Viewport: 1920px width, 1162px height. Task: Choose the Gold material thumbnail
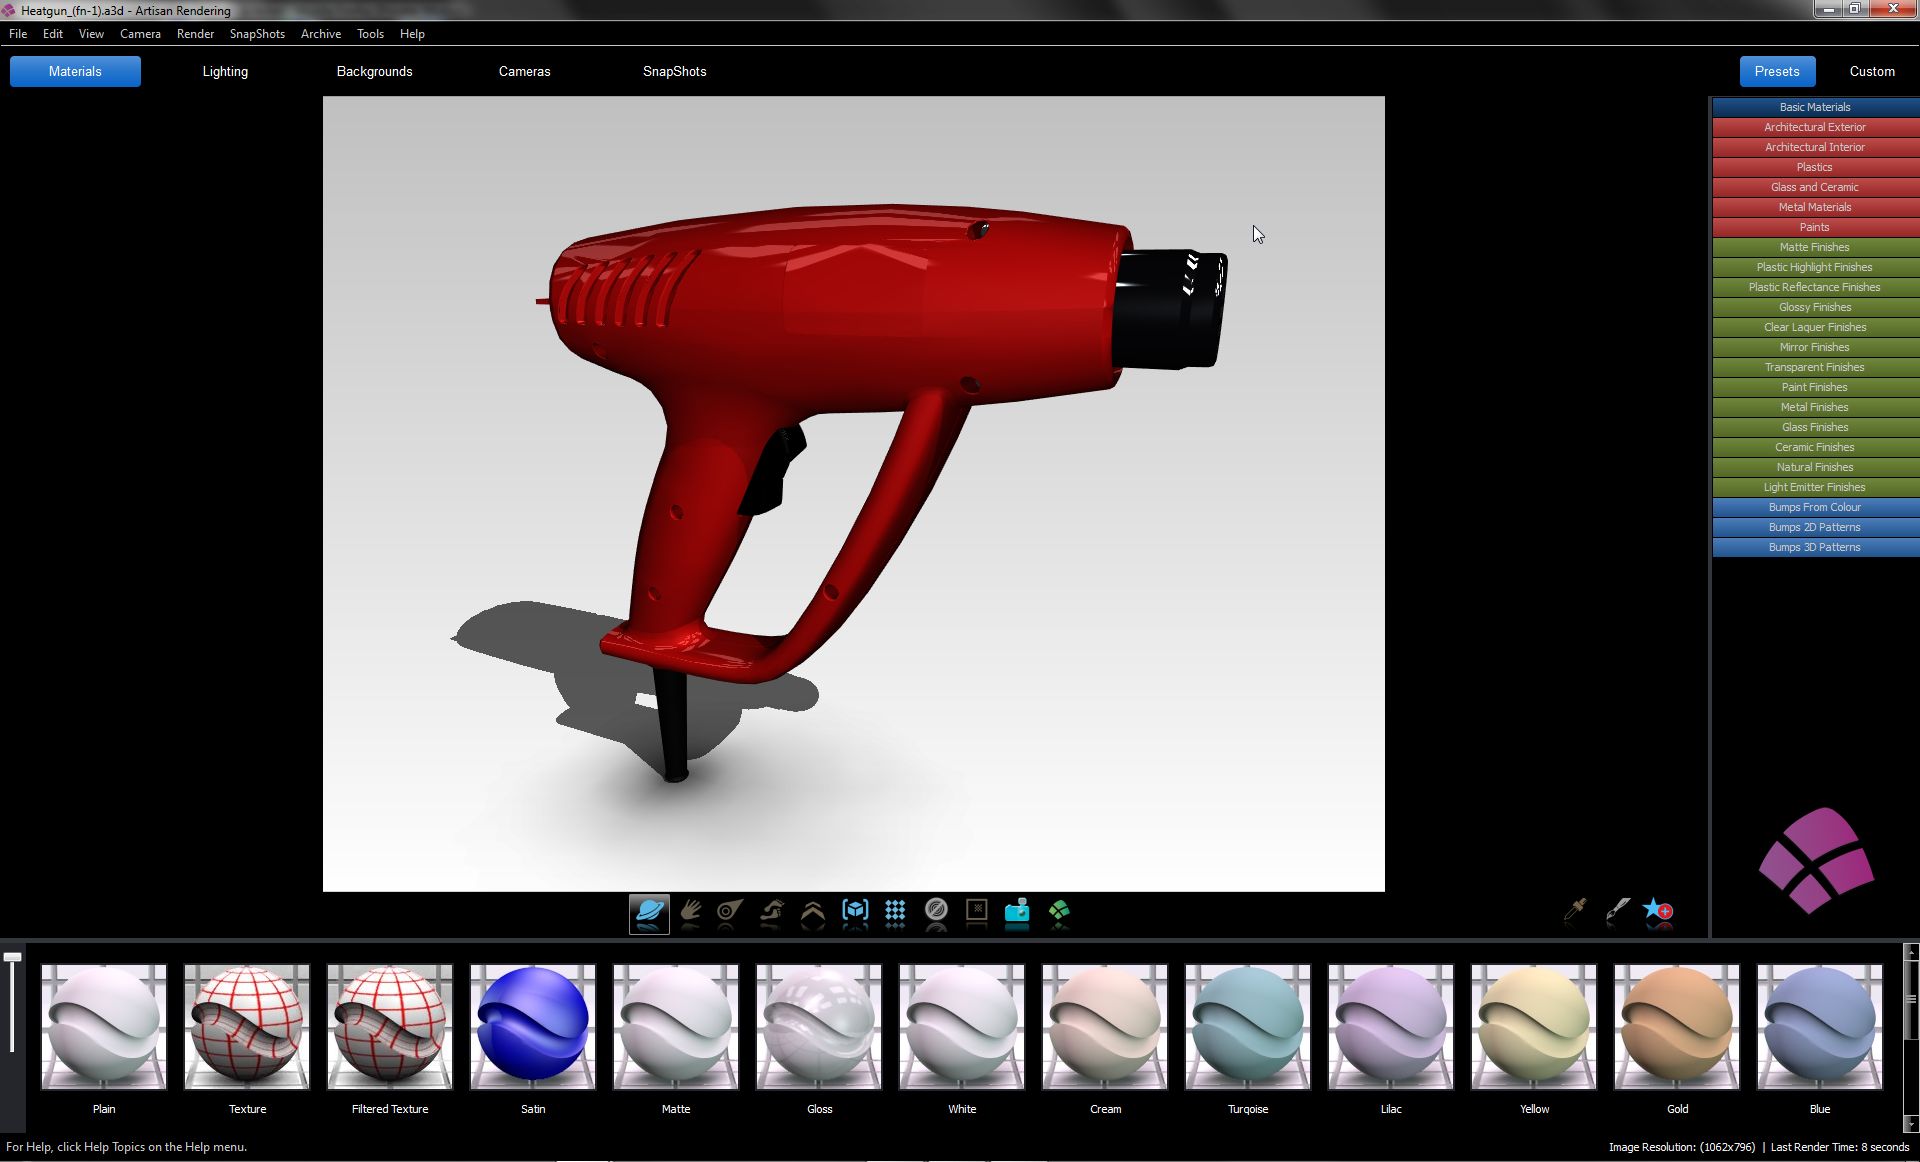pyautogui.click(x=1677, y=1027)
